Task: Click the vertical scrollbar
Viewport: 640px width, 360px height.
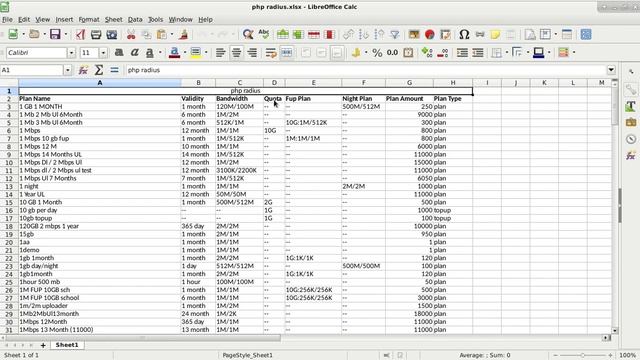Action: point(615,207)
